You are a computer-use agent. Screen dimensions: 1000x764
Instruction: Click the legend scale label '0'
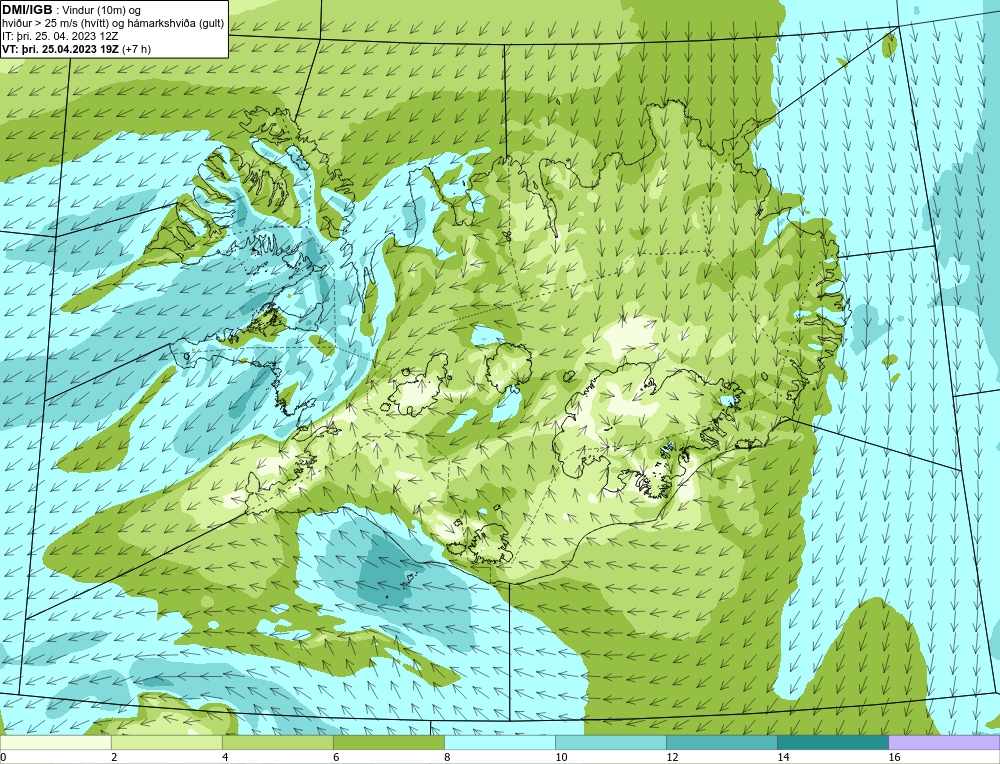3,757
